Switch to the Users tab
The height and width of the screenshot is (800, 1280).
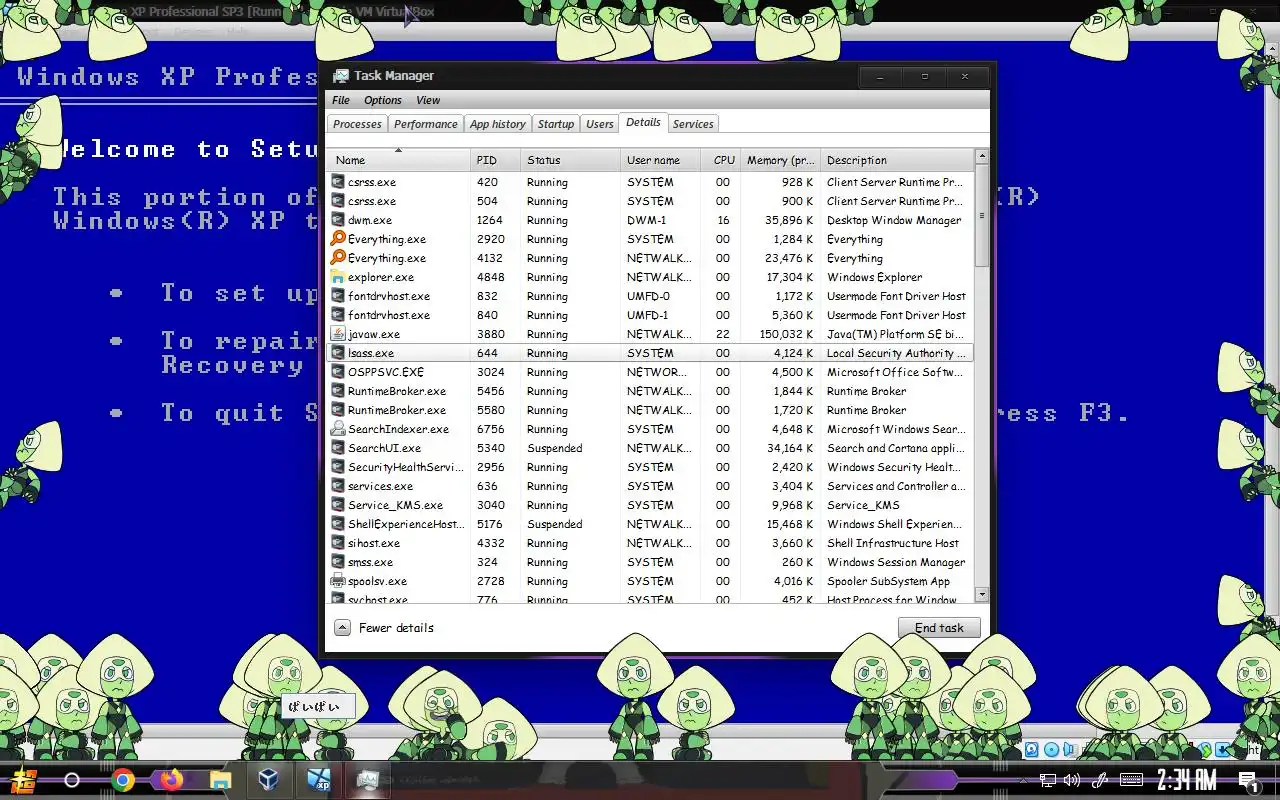599,124
